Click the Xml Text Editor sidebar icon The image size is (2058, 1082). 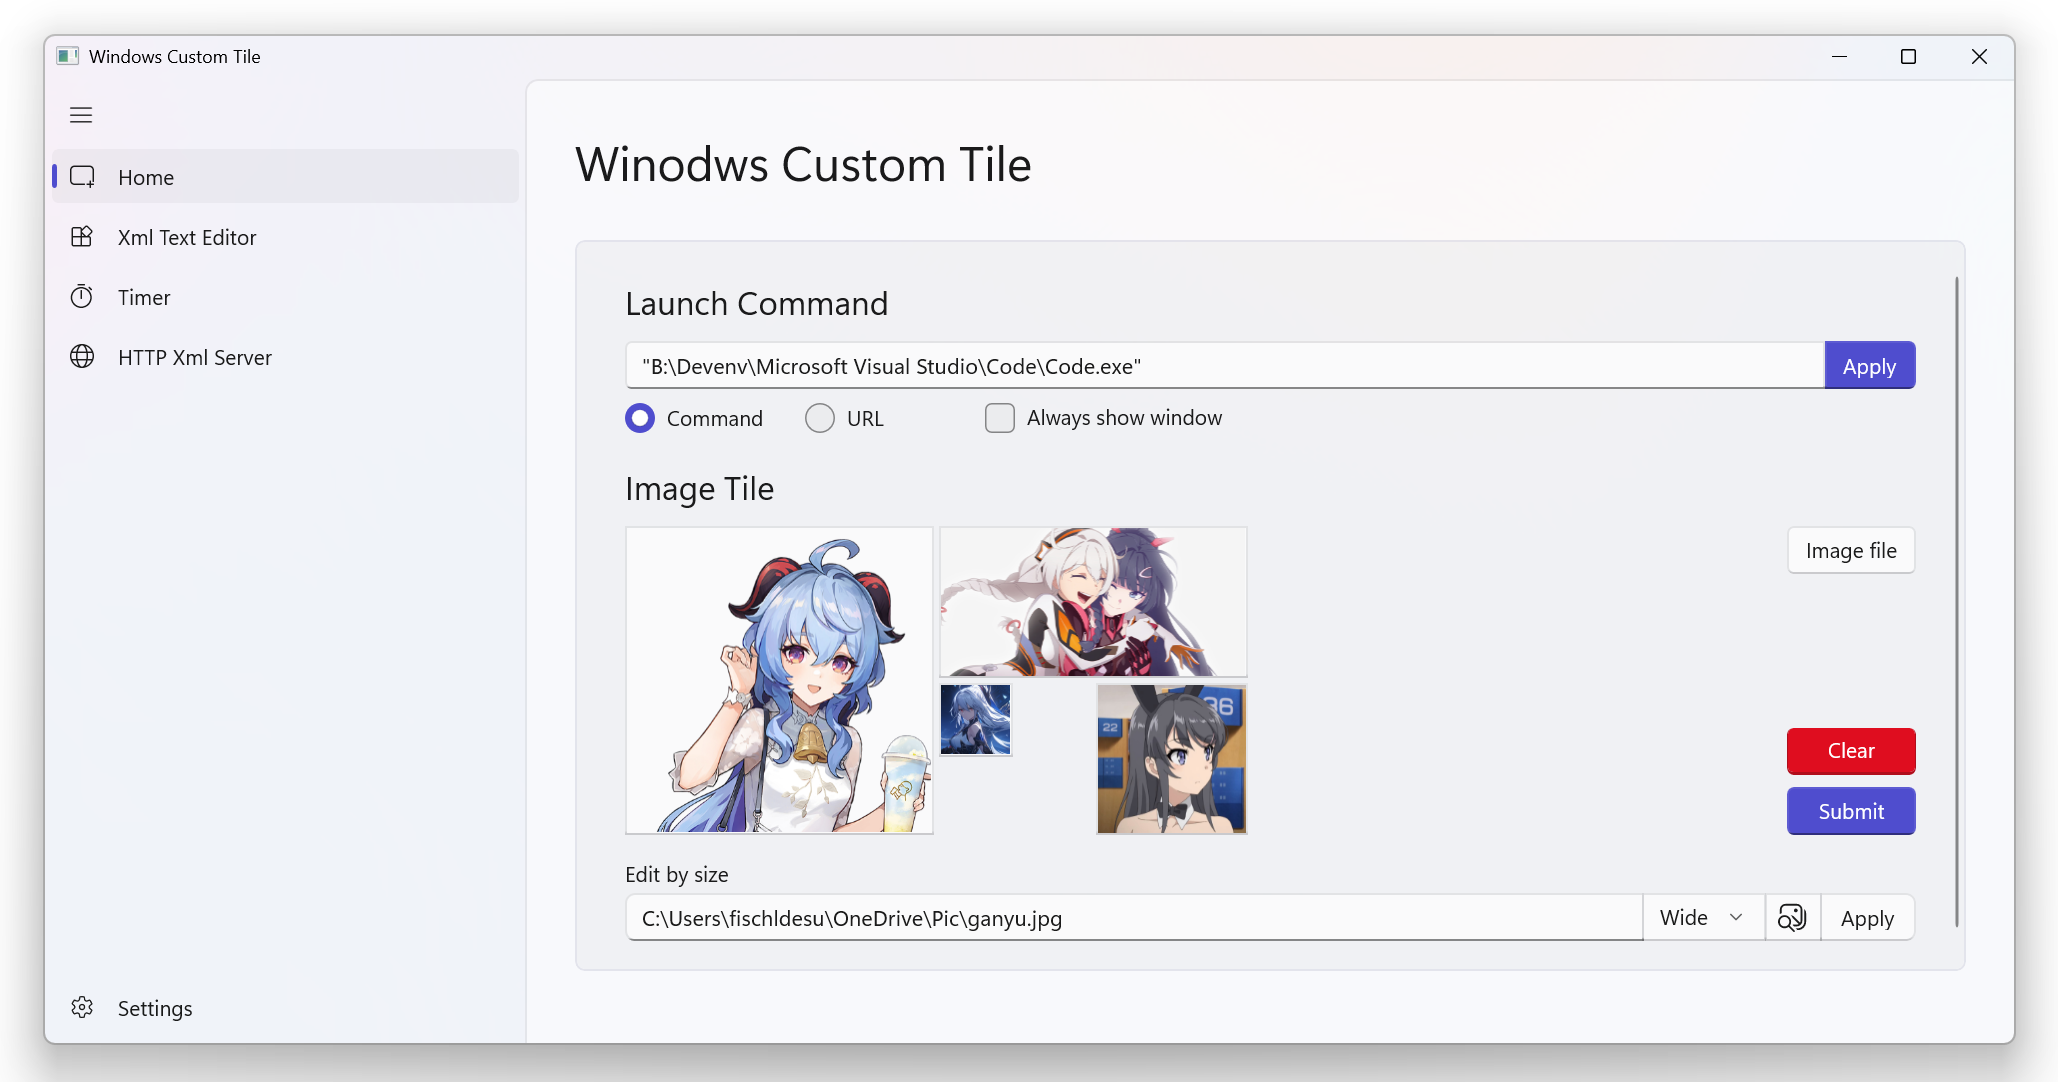point(82,237)
